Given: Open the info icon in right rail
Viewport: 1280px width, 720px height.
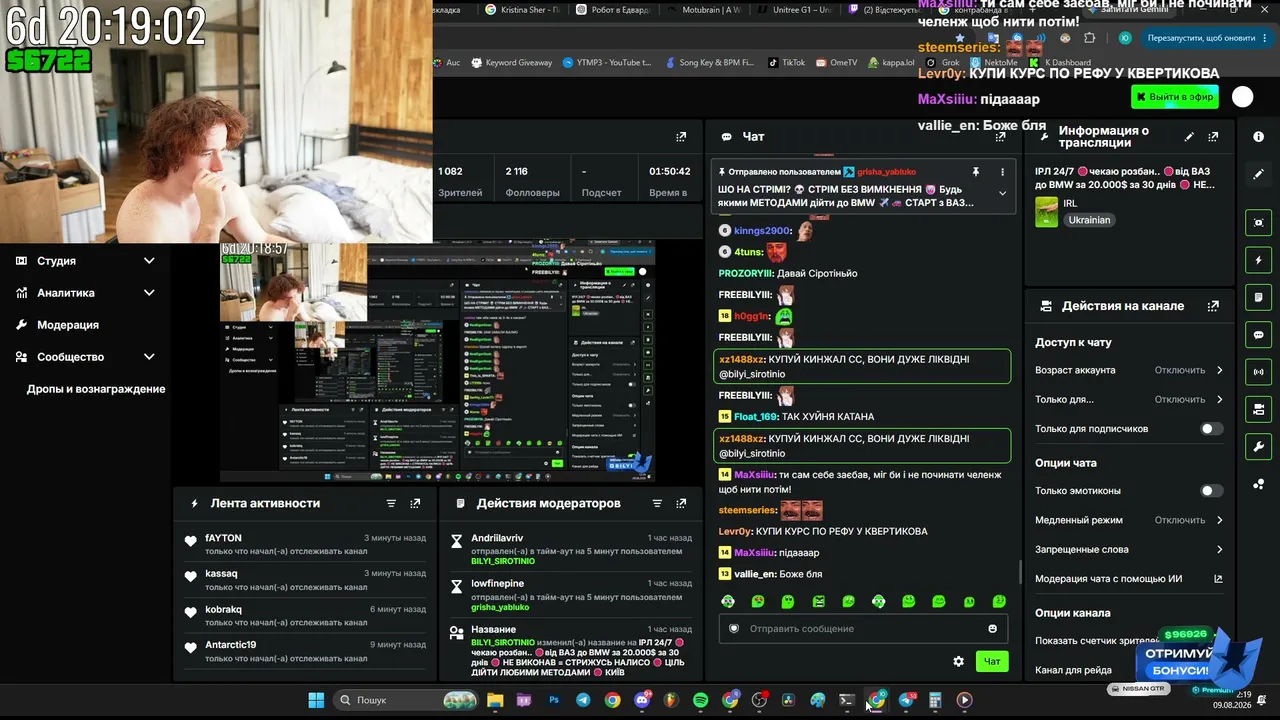Looking at the screenshot, I should [x=1258, y=136].
